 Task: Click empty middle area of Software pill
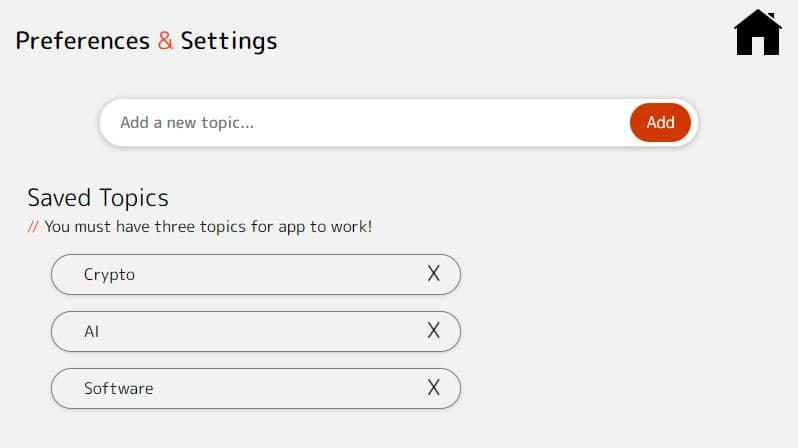click(x=290, y=388)
